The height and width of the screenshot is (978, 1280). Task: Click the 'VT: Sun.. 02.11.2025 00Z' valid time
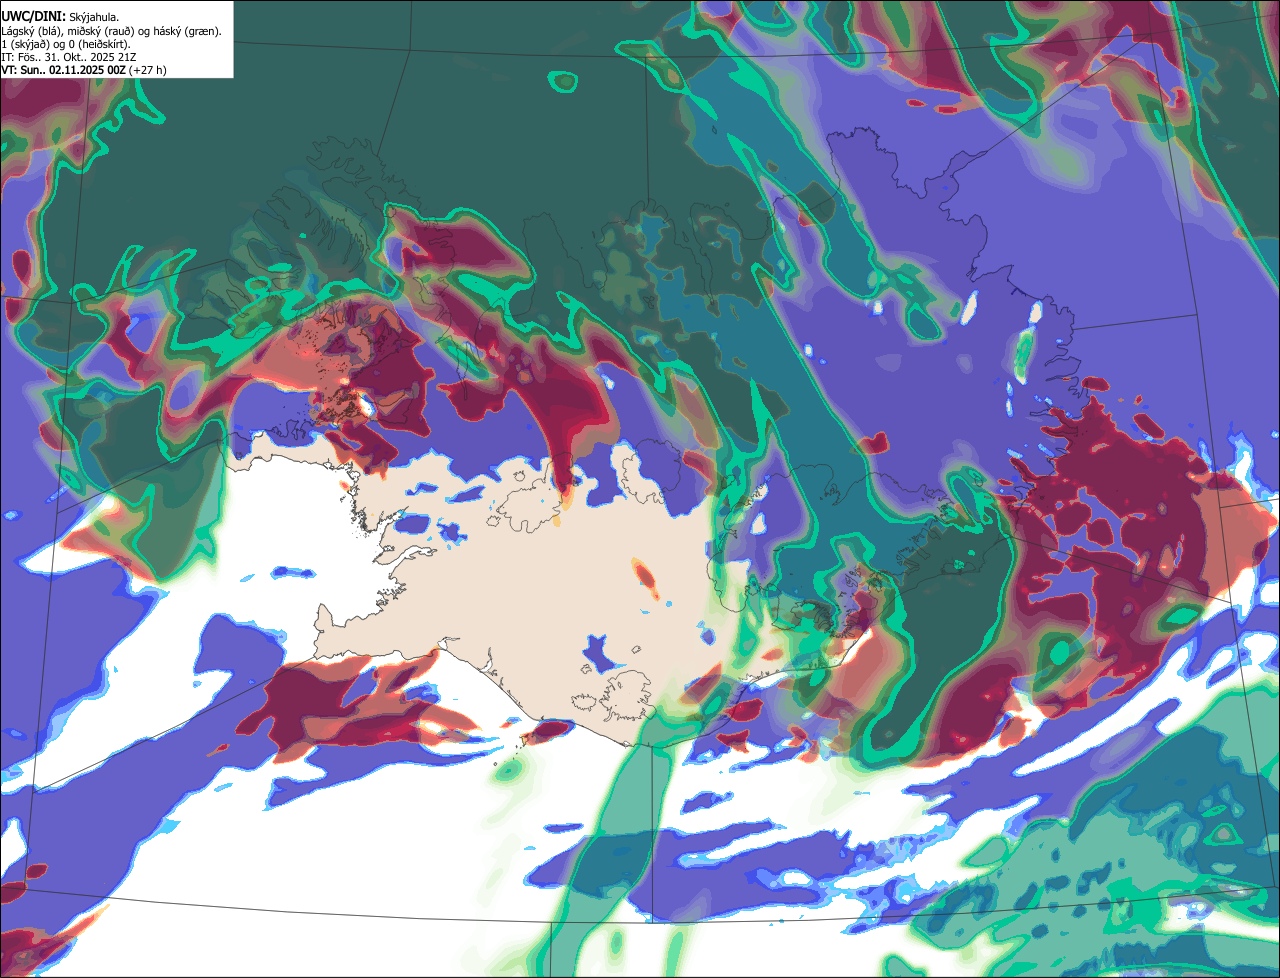[x=62, y=70]
